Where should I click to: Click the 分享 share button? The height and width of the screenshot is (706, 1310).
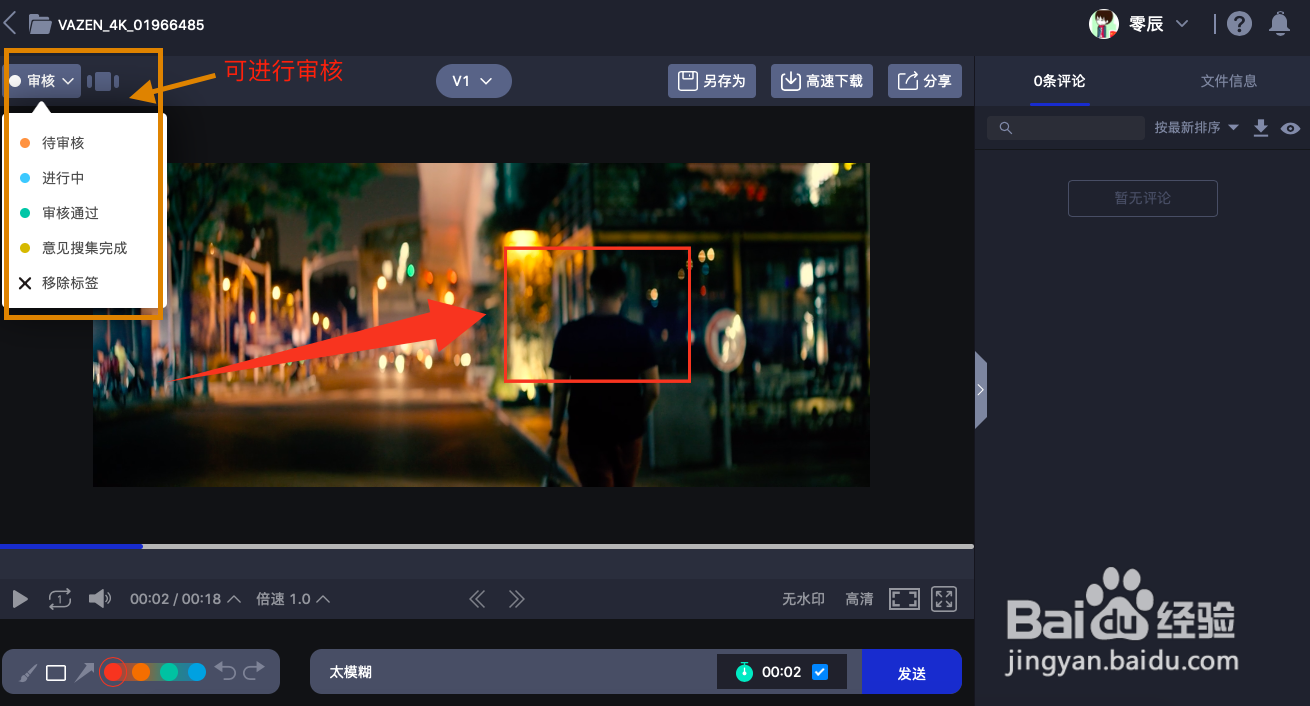924,81
